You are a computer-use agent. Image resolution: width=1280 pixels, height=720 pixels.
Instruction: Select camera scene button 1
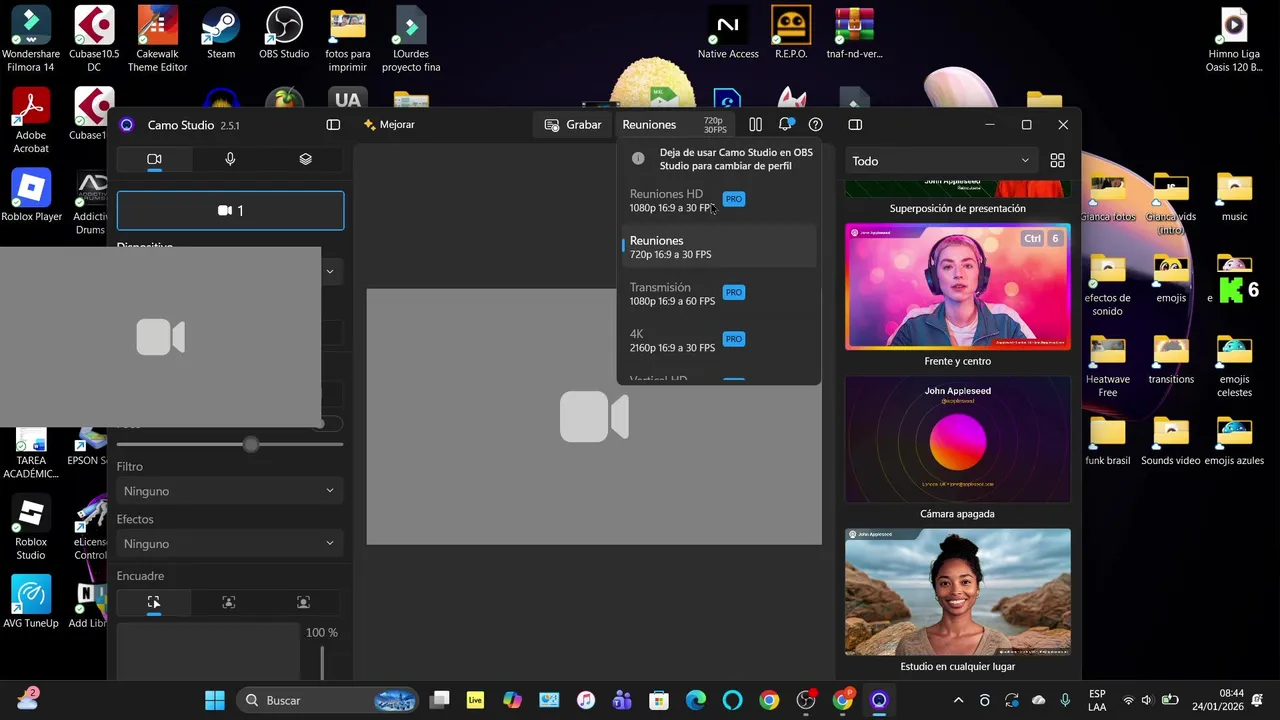(230, 211)
